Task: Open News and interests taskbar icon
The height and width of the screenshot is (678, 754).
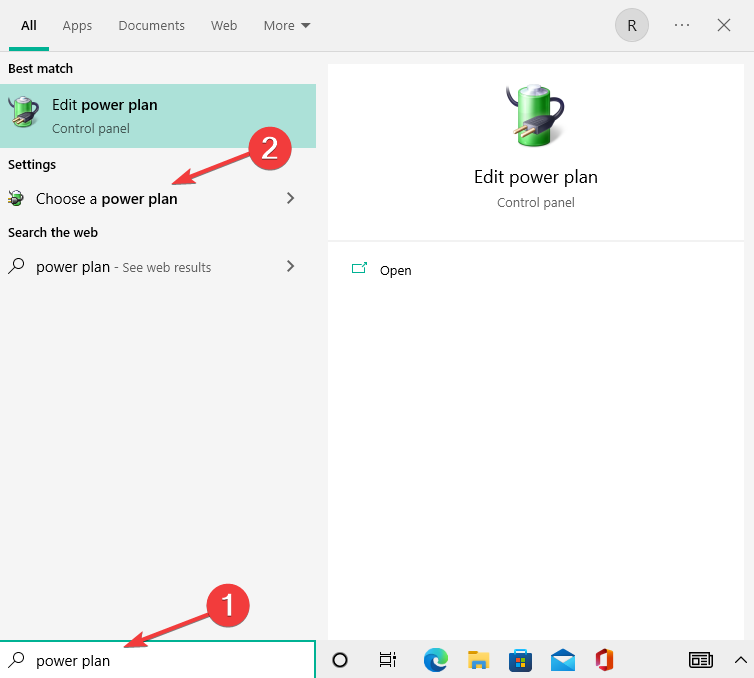Action: [x=701, y=660]
